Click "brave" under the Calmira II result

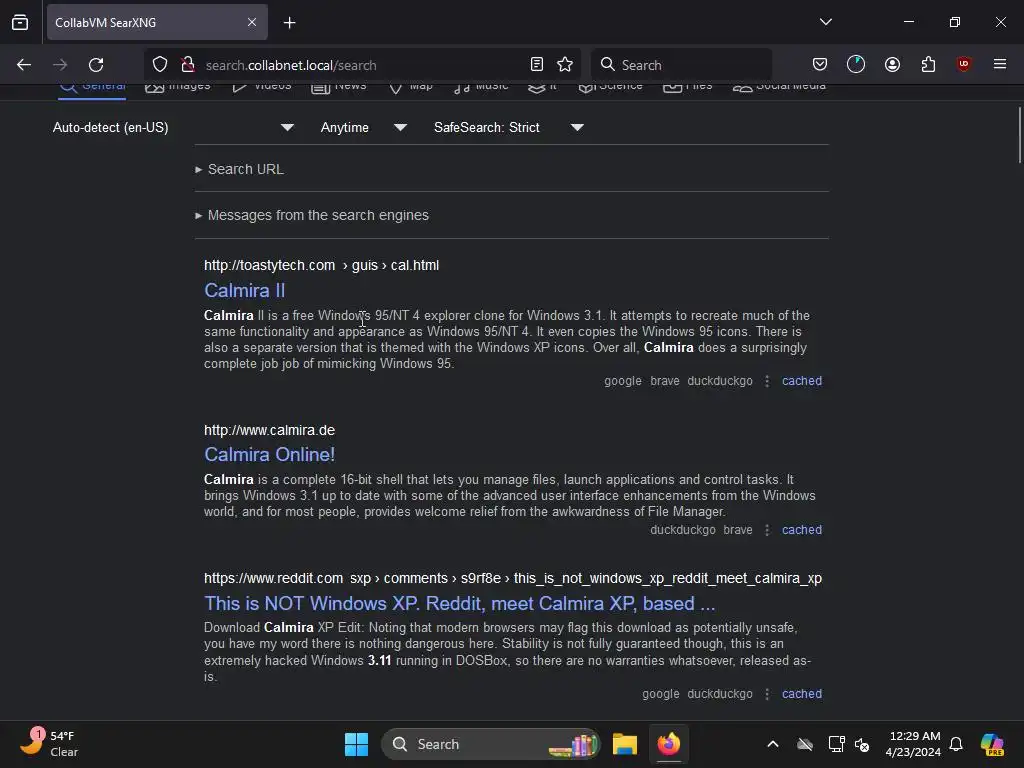point(665,381)
